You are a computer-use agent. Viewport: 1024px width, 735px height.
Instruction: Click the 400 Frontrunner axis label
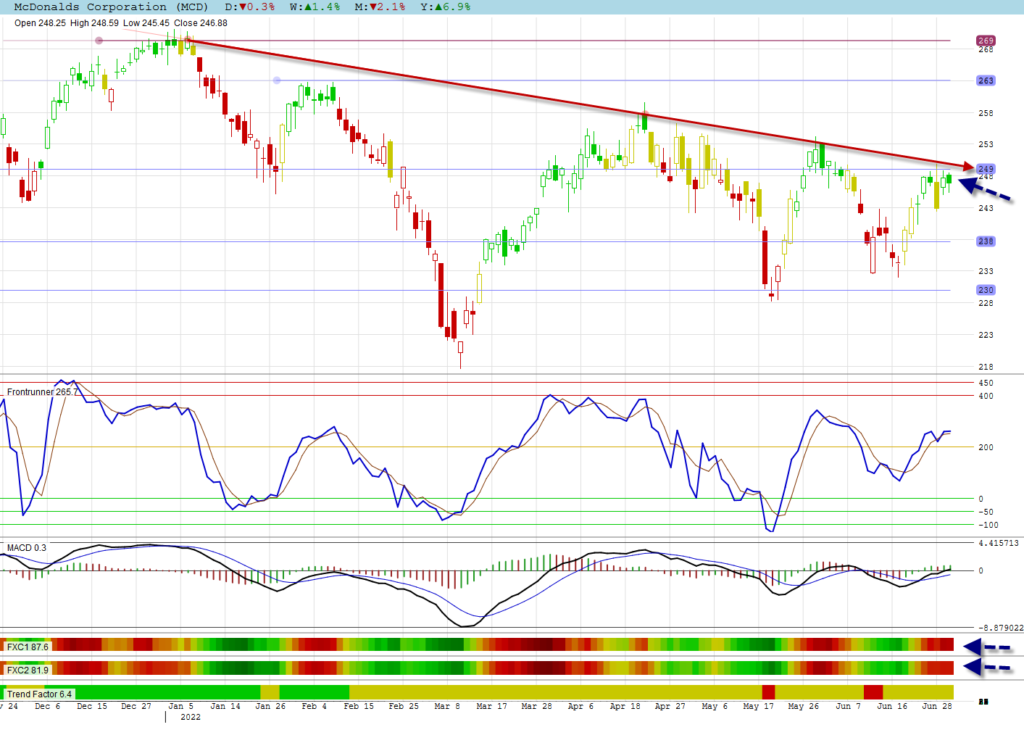point(985,397)
